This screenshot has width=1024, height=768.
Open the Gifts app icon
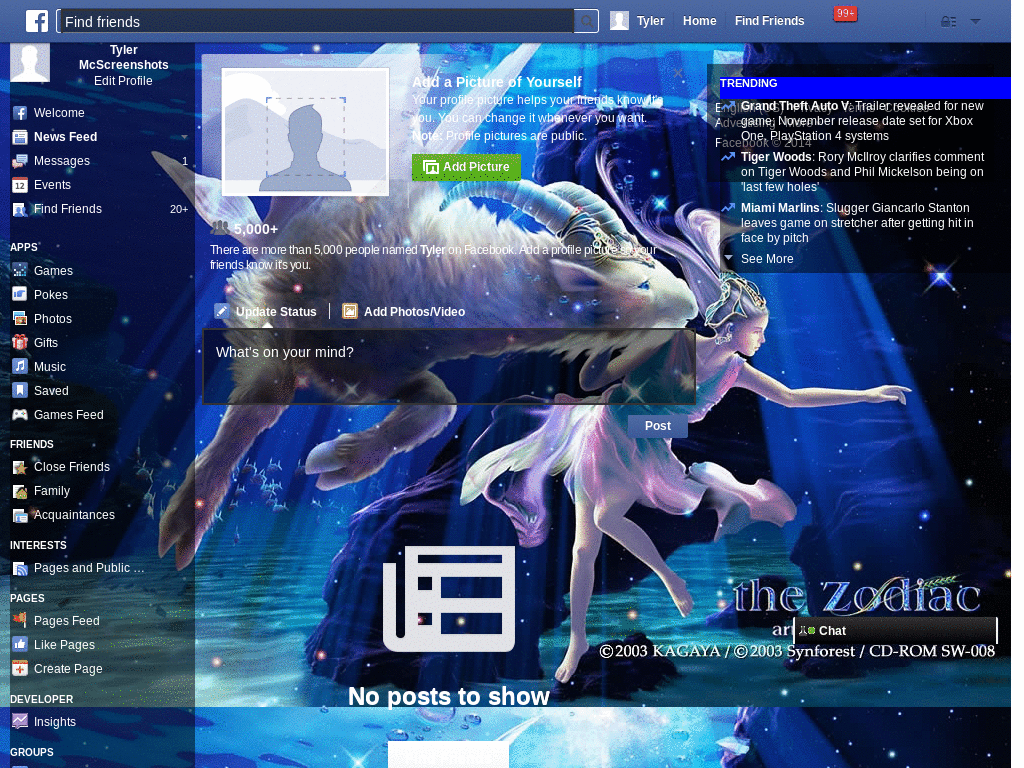[20, 343]
